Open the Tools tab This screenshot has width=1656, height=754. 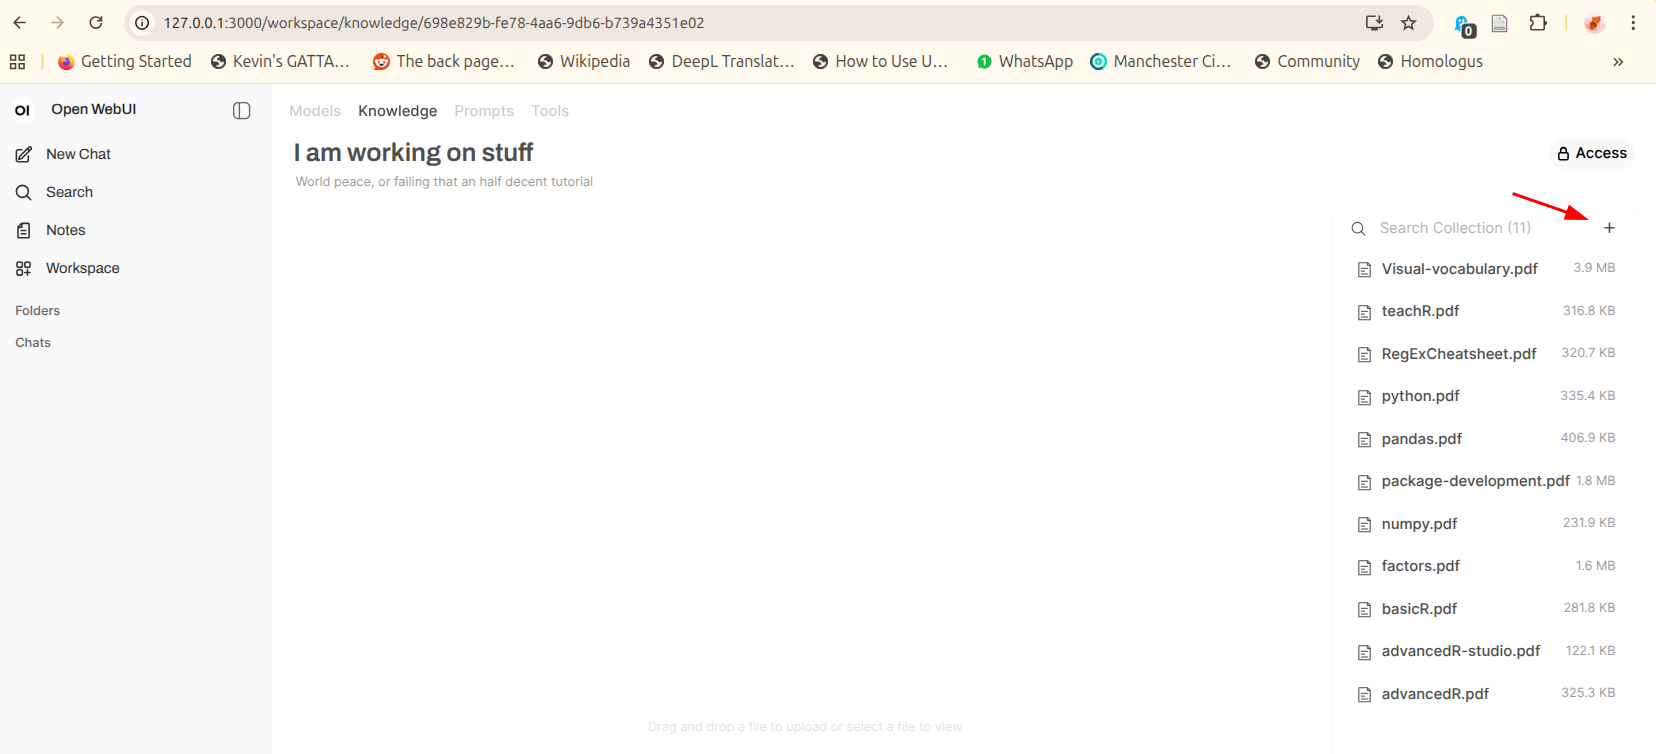tap(550, 111)
